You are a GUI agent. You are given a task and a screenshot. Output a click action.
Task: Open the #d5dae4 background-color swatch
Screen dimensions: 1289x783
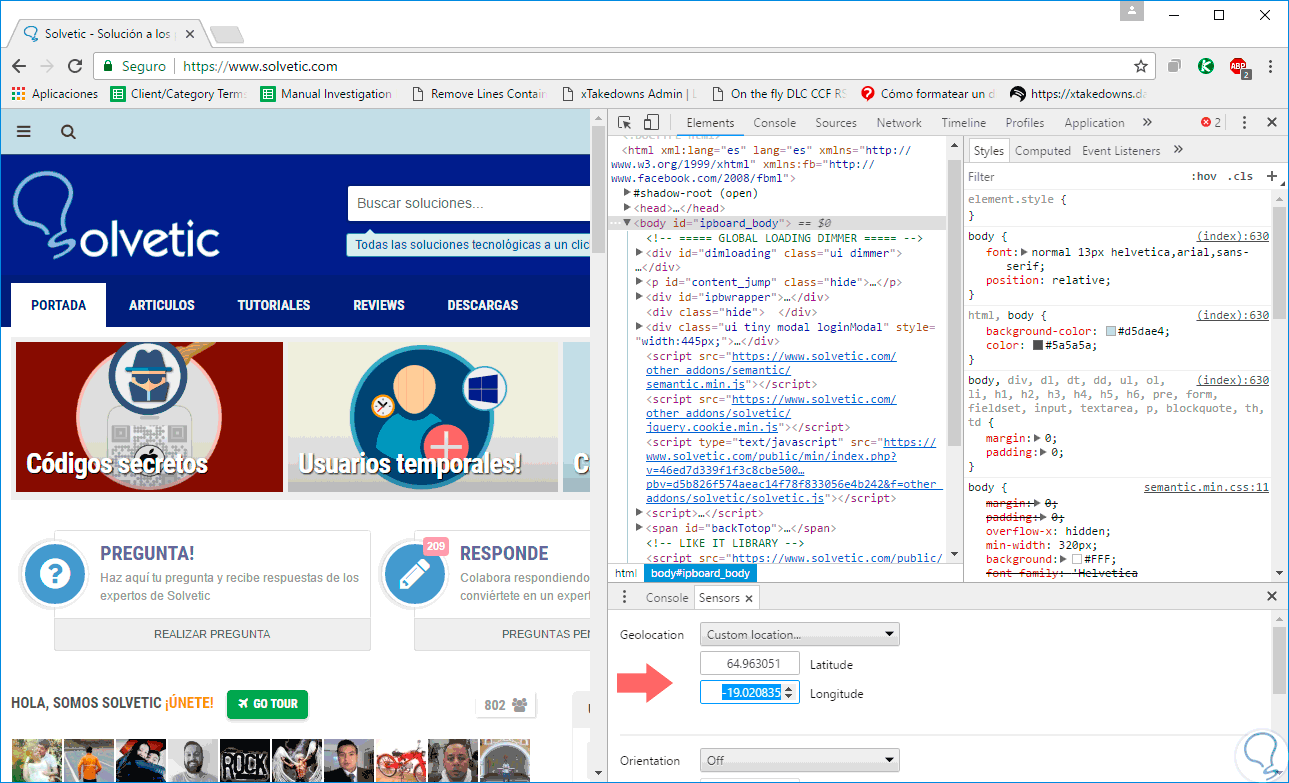click(1111, 331)
